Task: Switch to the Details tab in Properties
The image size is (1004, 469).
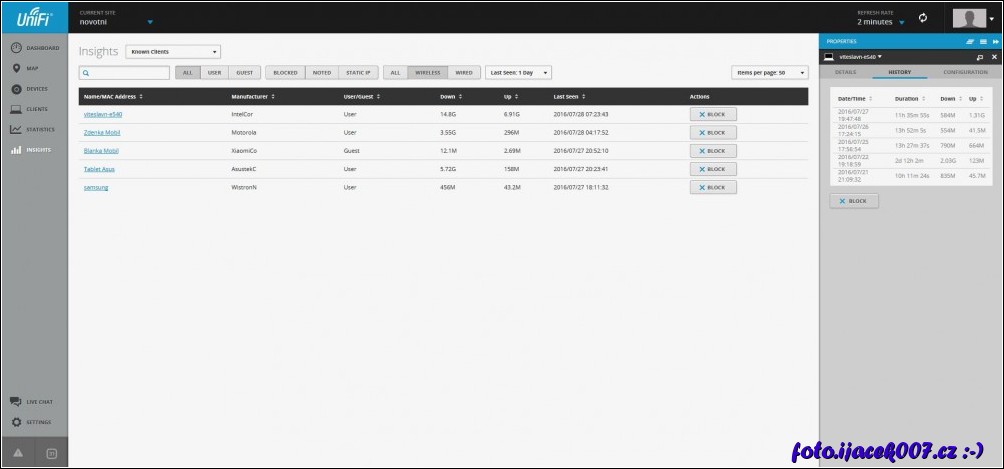Action: [845, 72]
